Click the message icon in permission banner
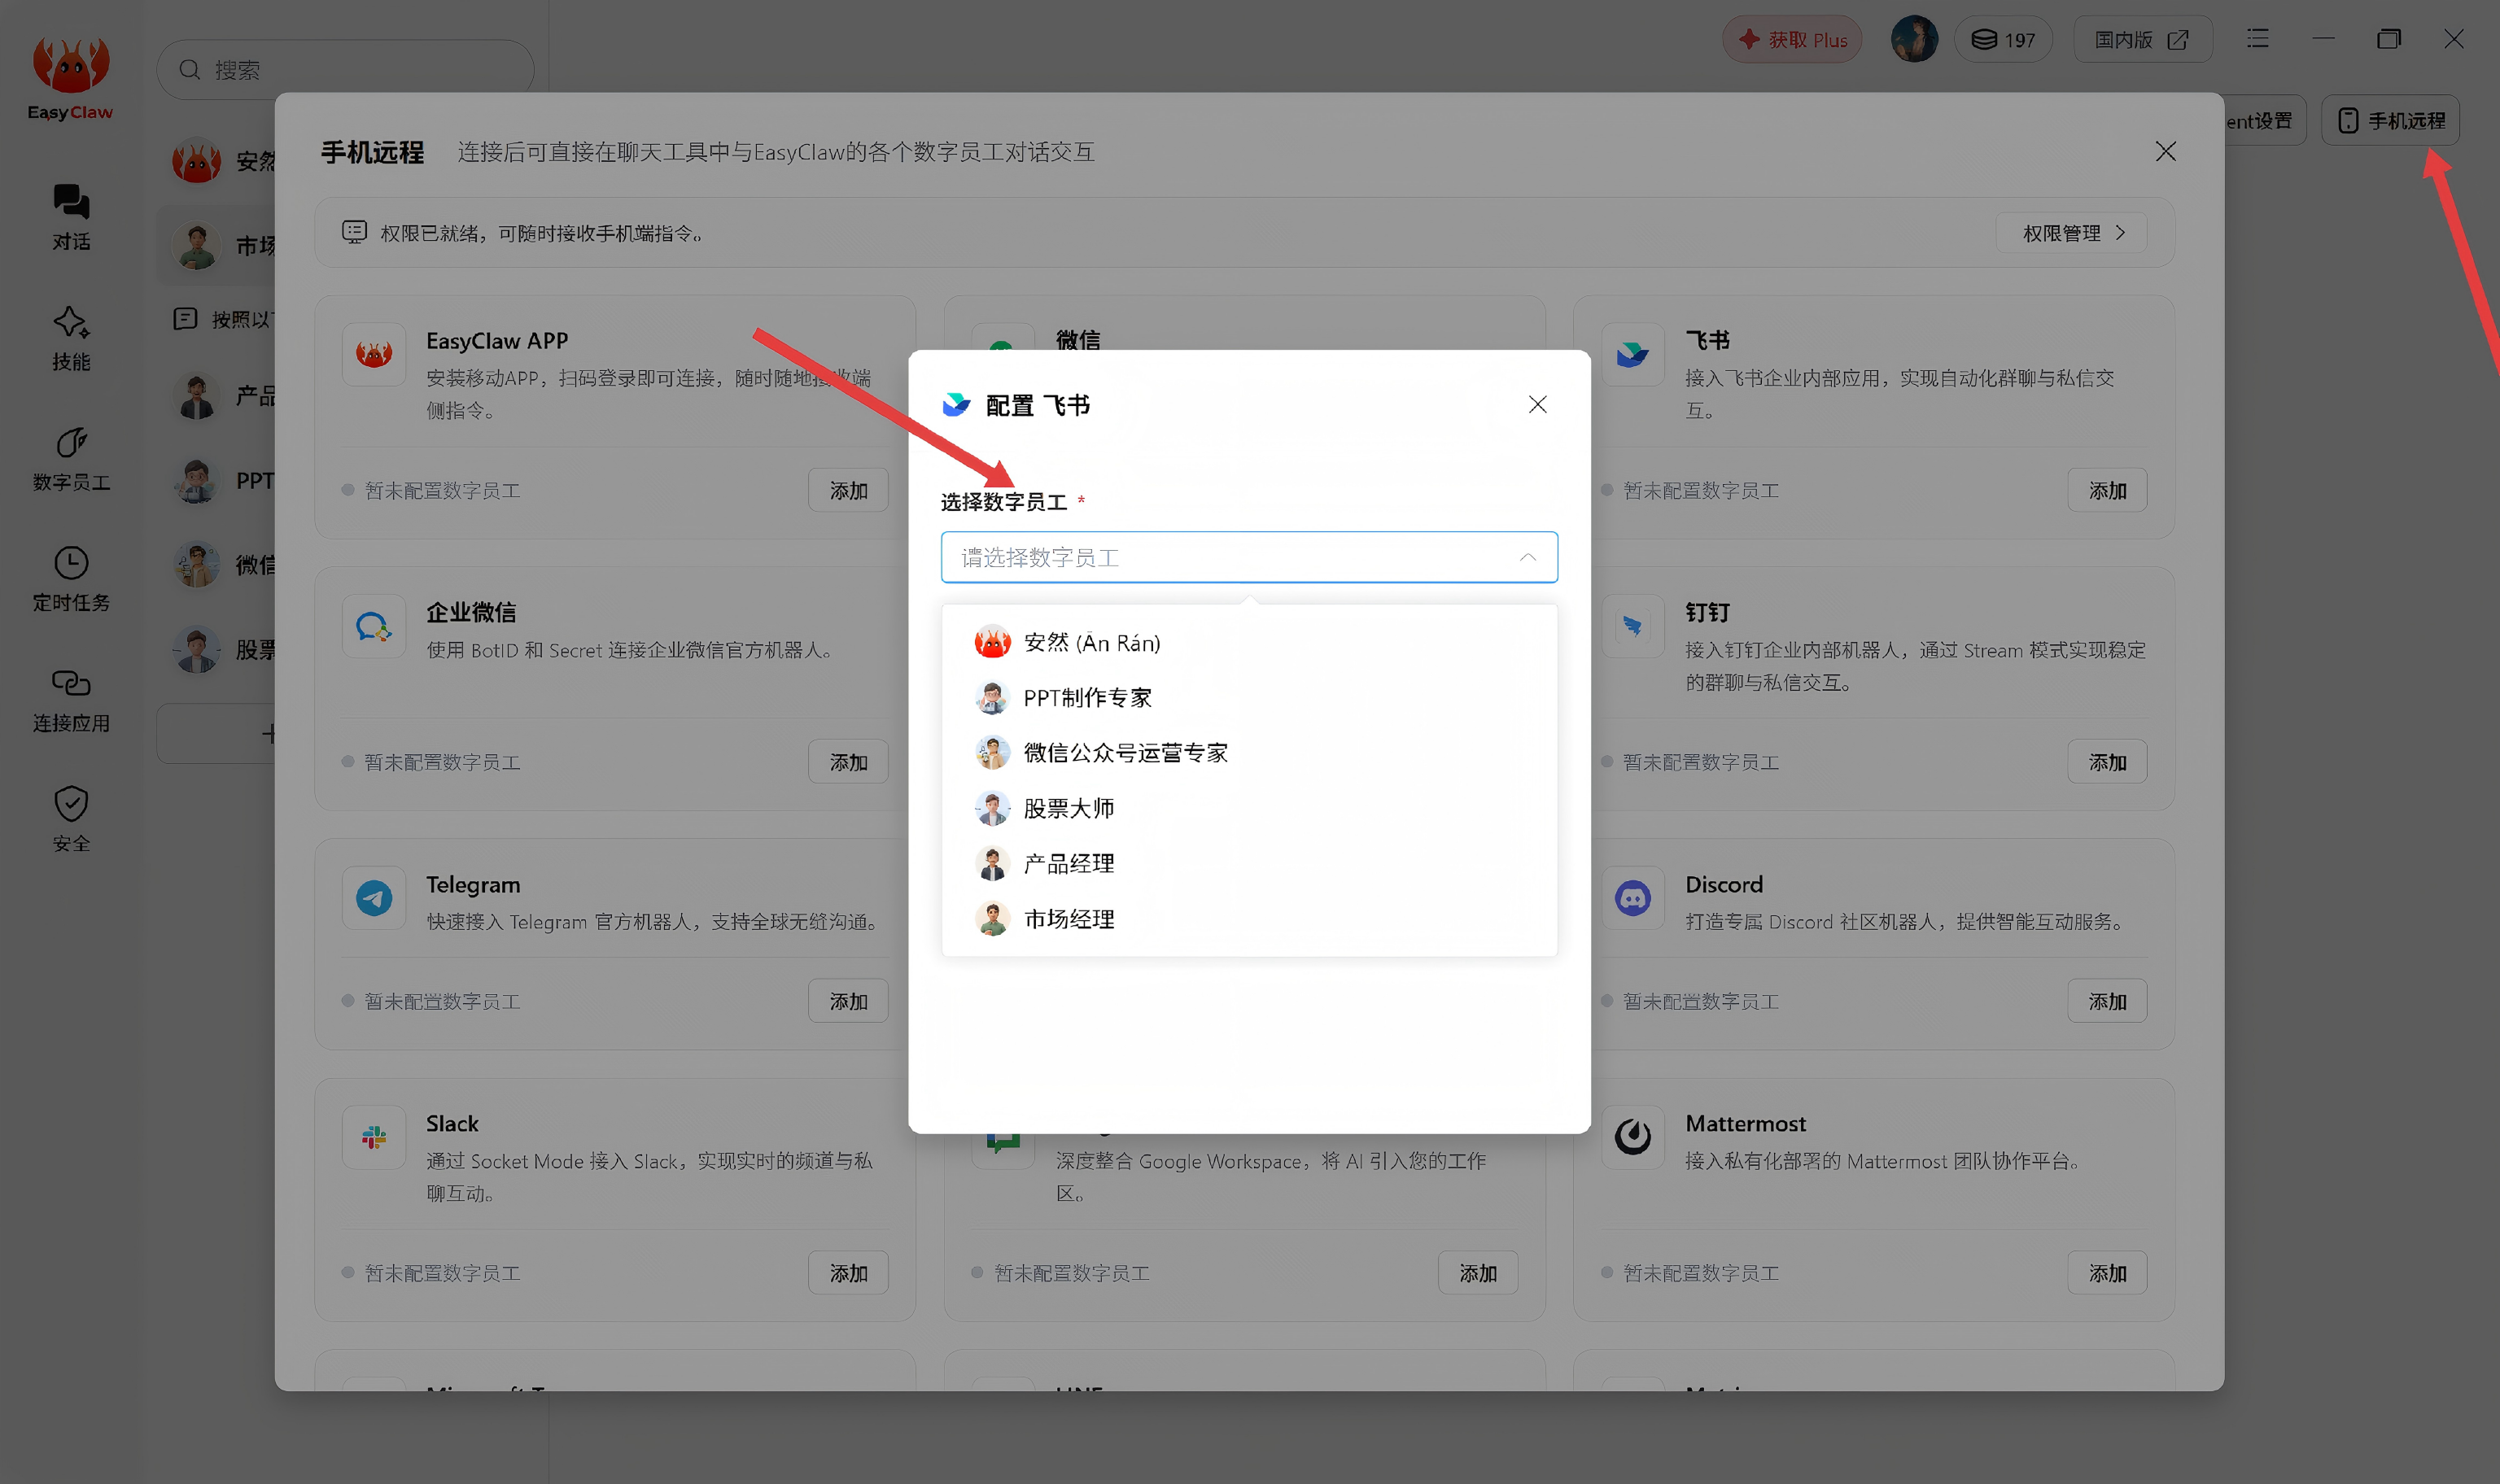Screen dimensions: 2500x1484 tap(354, 232)
